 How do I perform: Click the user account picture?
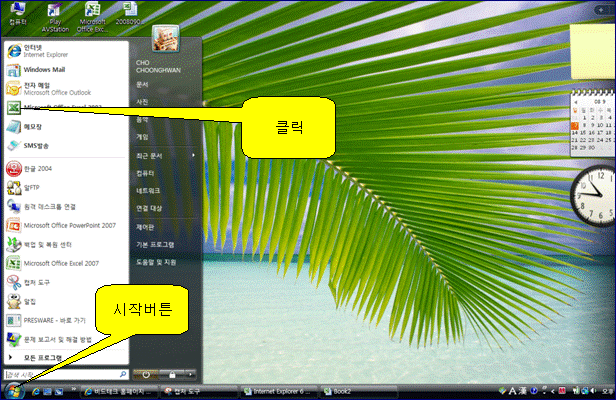click(x=165, y=39)
